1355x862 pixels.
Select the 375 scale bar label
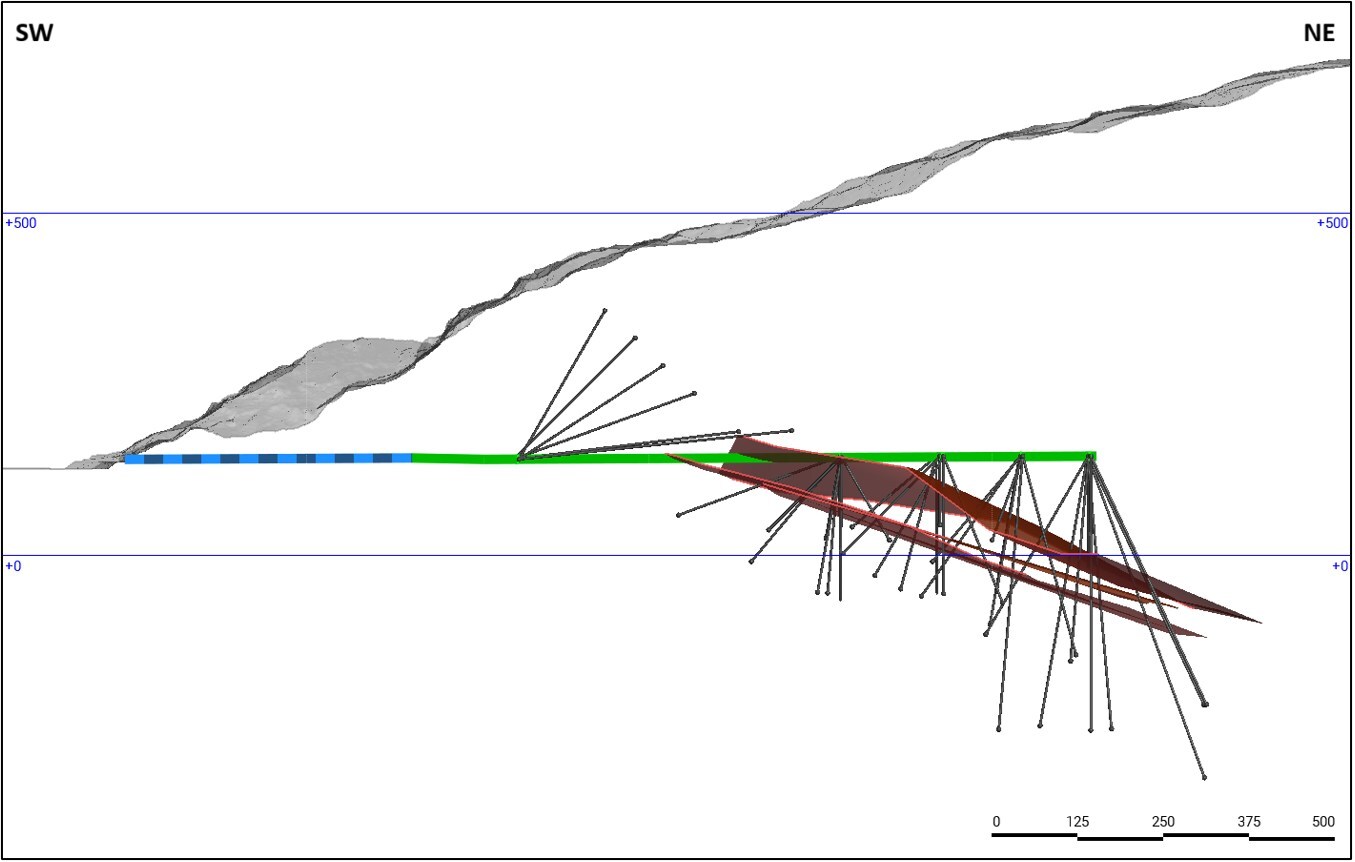1249,821
